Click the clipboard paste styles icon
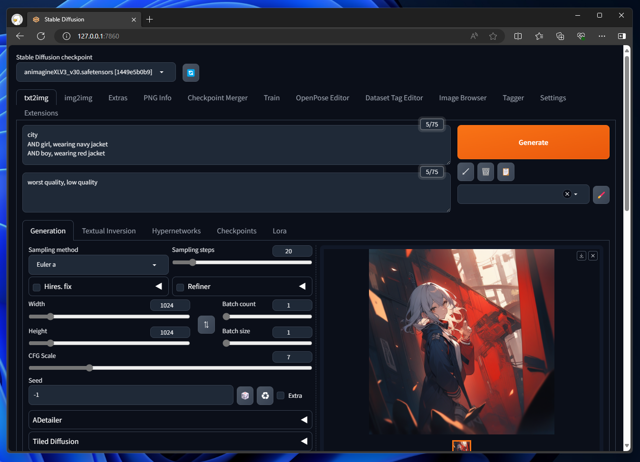 click(506, 172)
